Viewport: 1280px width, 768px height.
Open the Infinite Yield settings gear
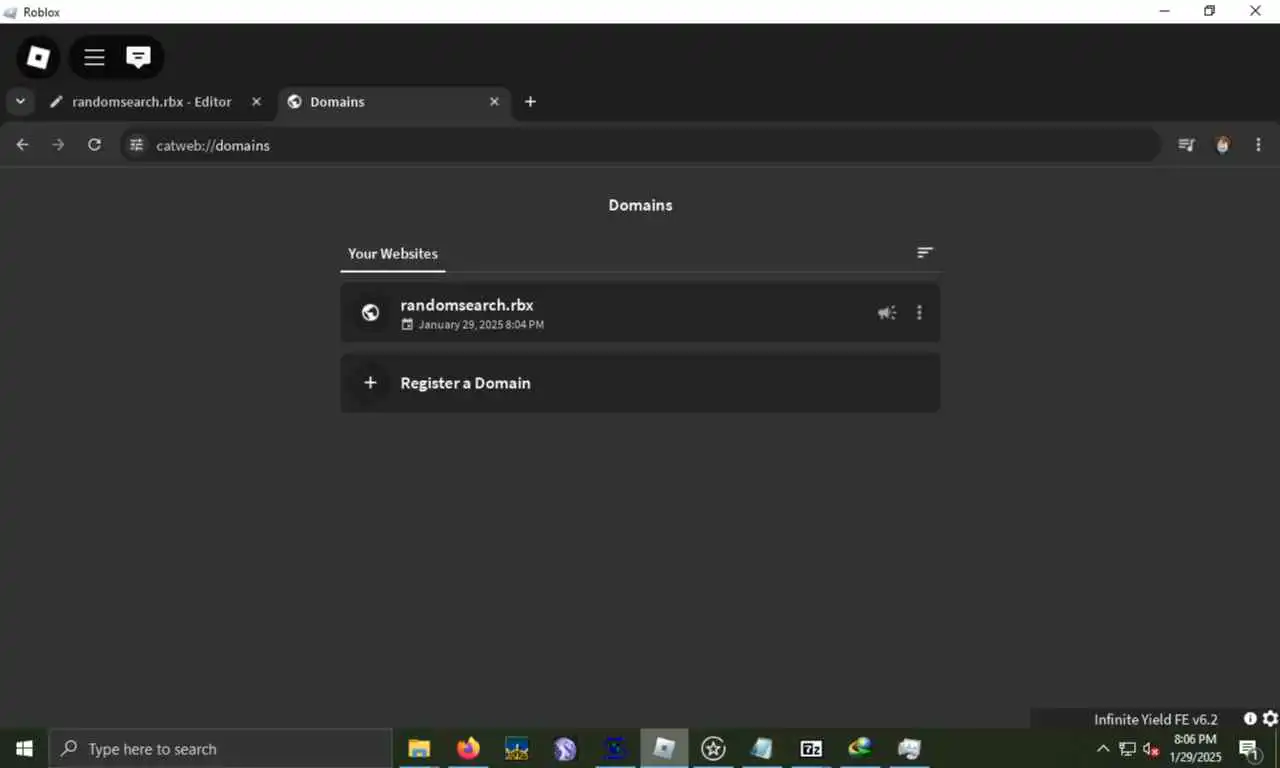1270,719
